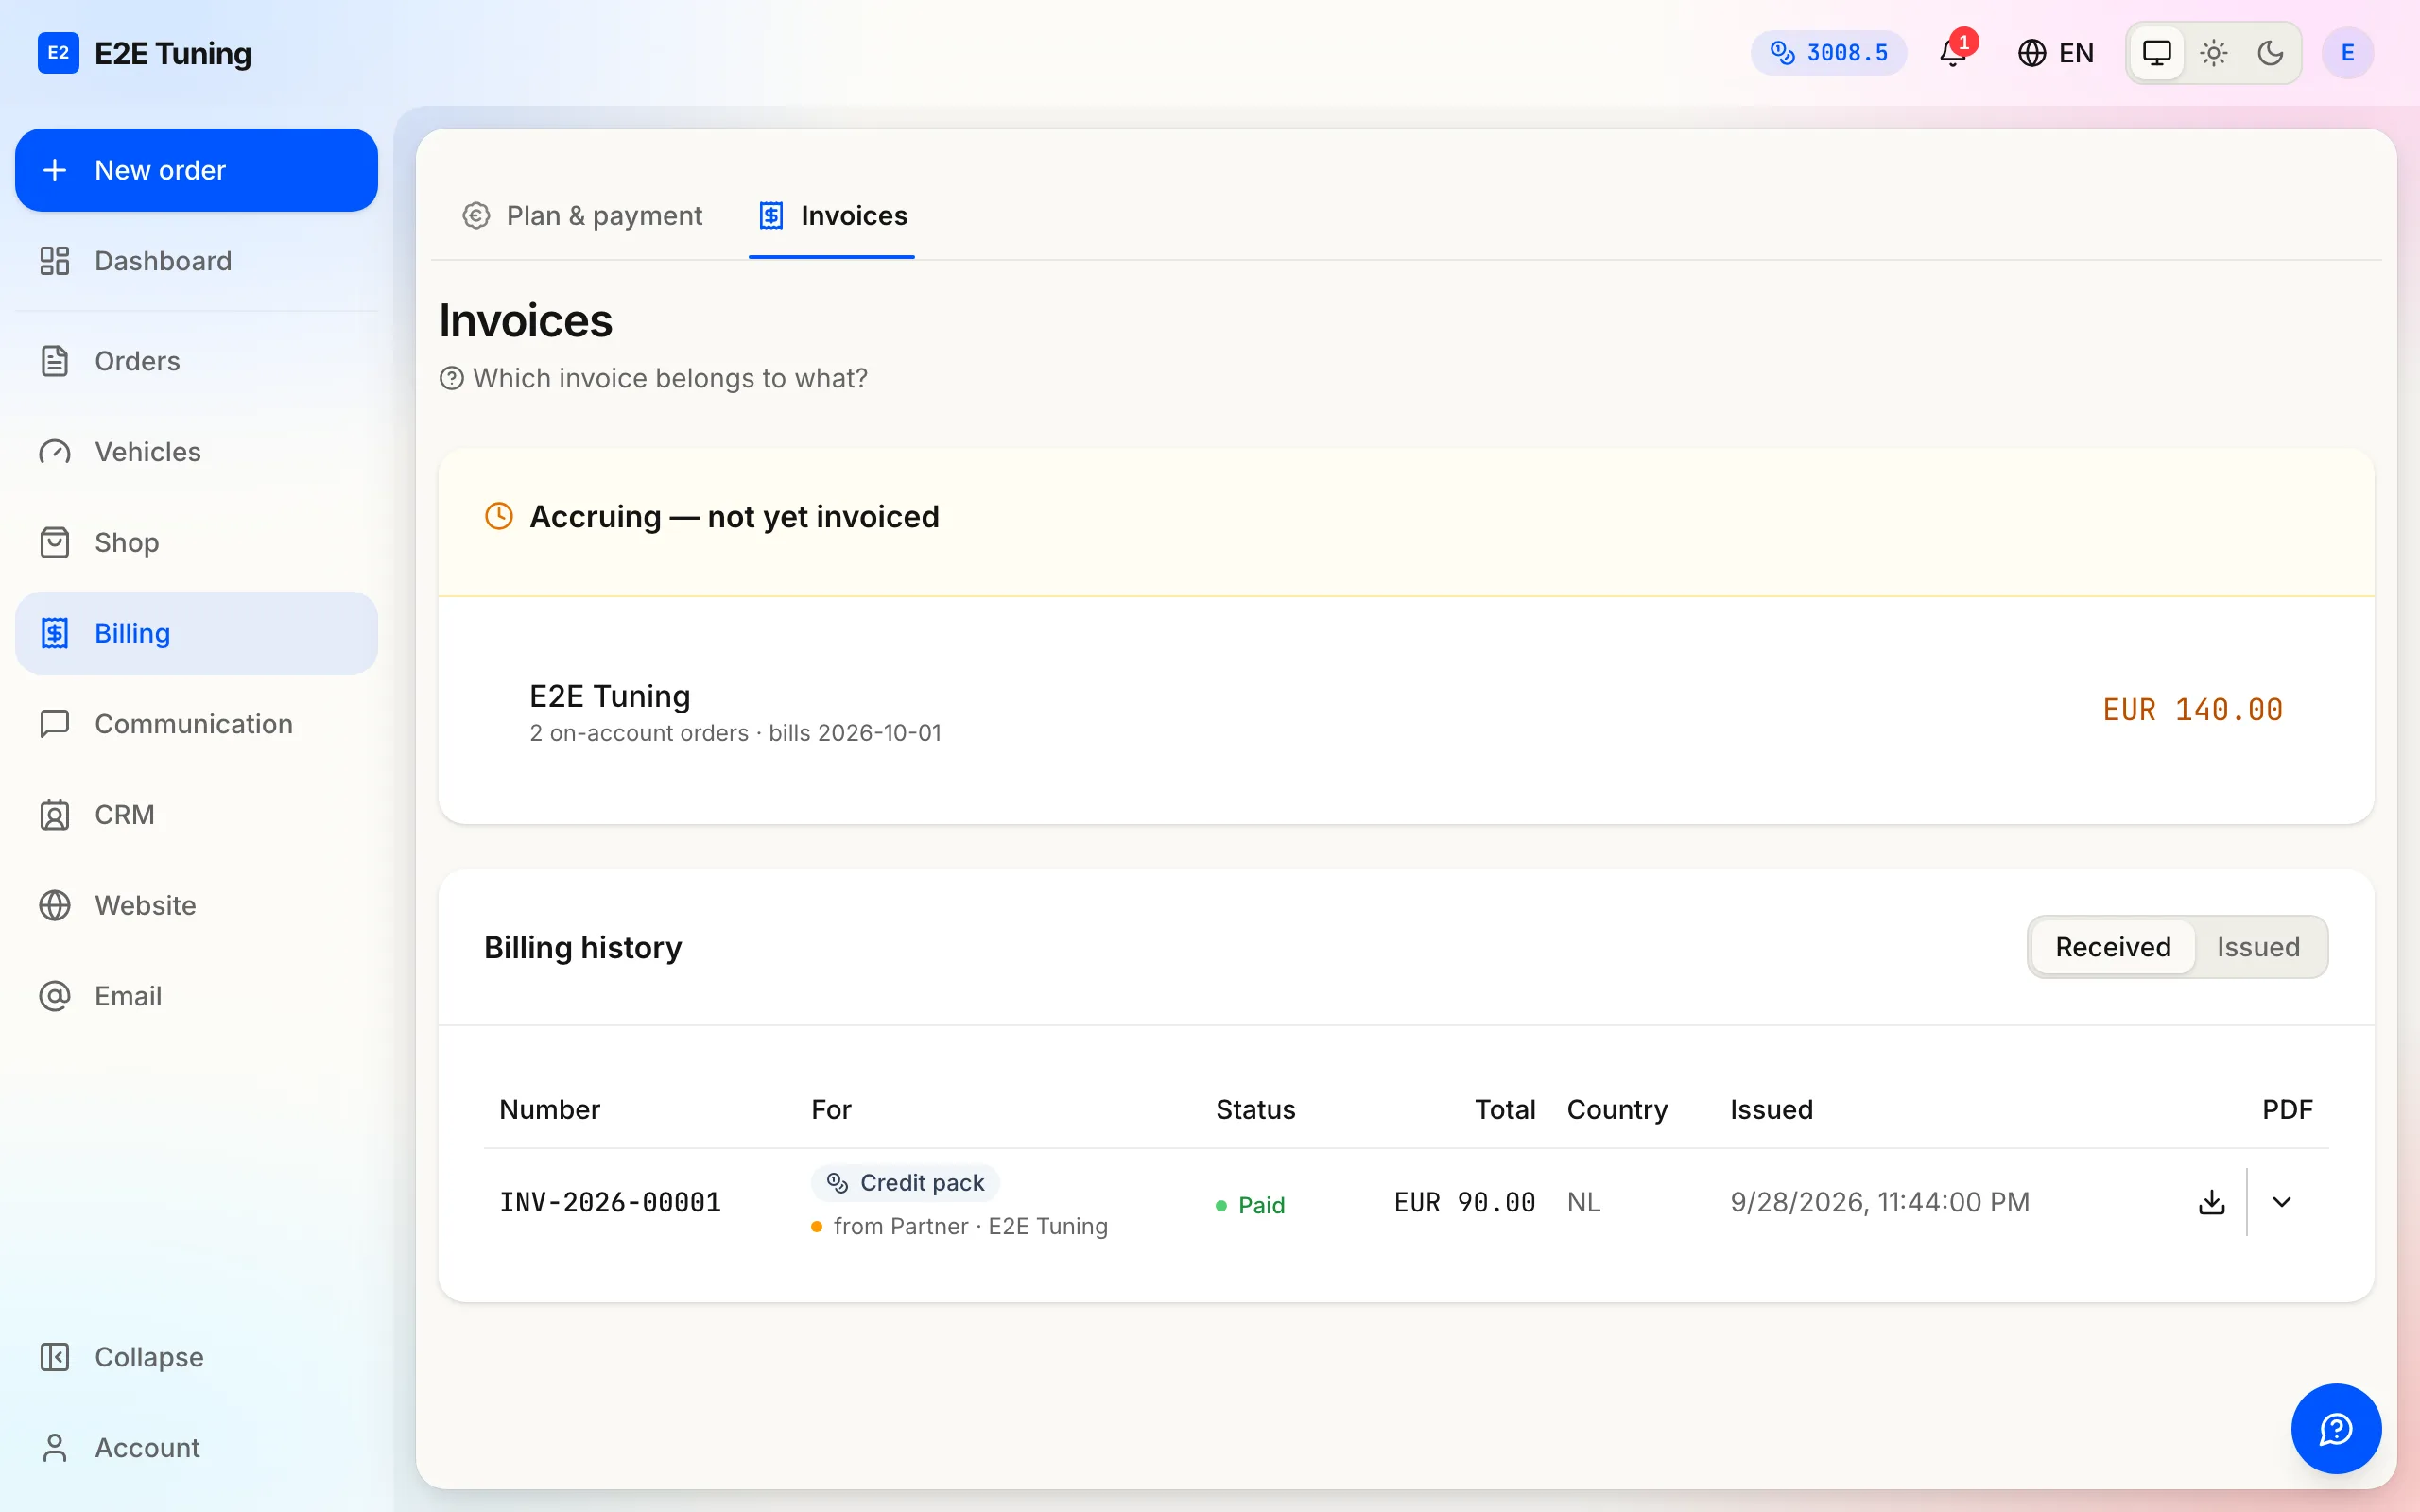Click invoice number INV-2026-00001
2420x1512 pixels.
610,1202
